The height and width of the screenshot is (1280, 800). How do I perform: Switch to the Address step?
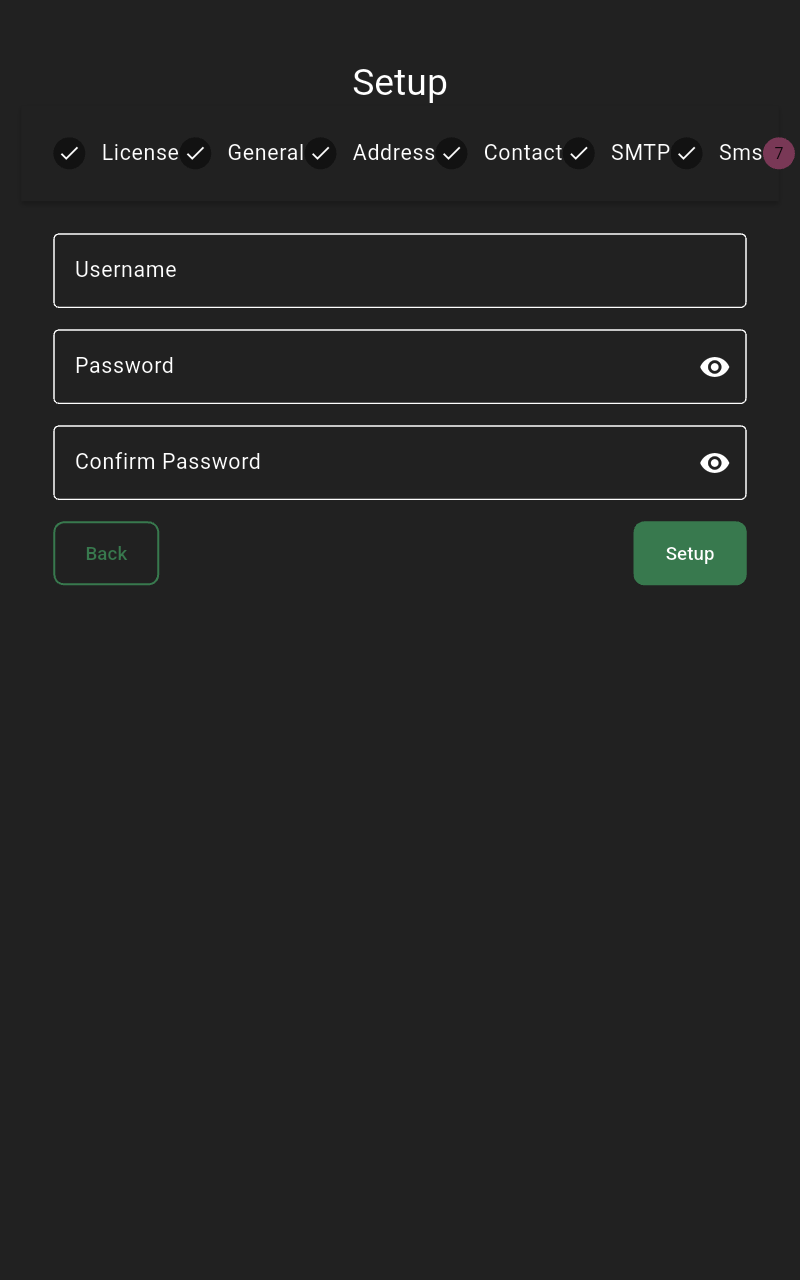(x=393, y=153)
